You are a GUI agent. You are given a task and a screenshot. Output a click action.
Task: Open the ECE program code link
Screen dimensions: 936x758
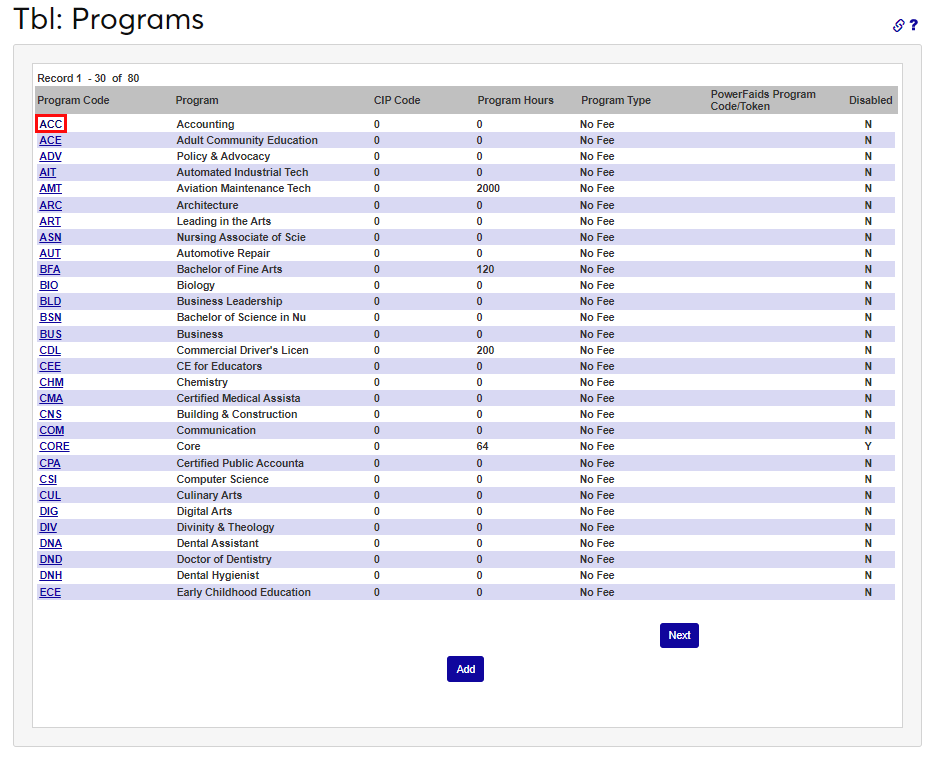(50, 592)
